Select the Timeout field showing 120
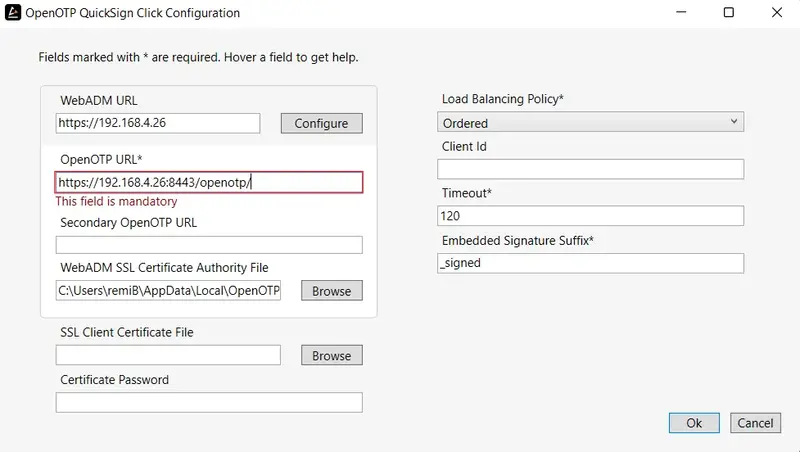Viewport: 800px width, 452px height. point(590,216)
